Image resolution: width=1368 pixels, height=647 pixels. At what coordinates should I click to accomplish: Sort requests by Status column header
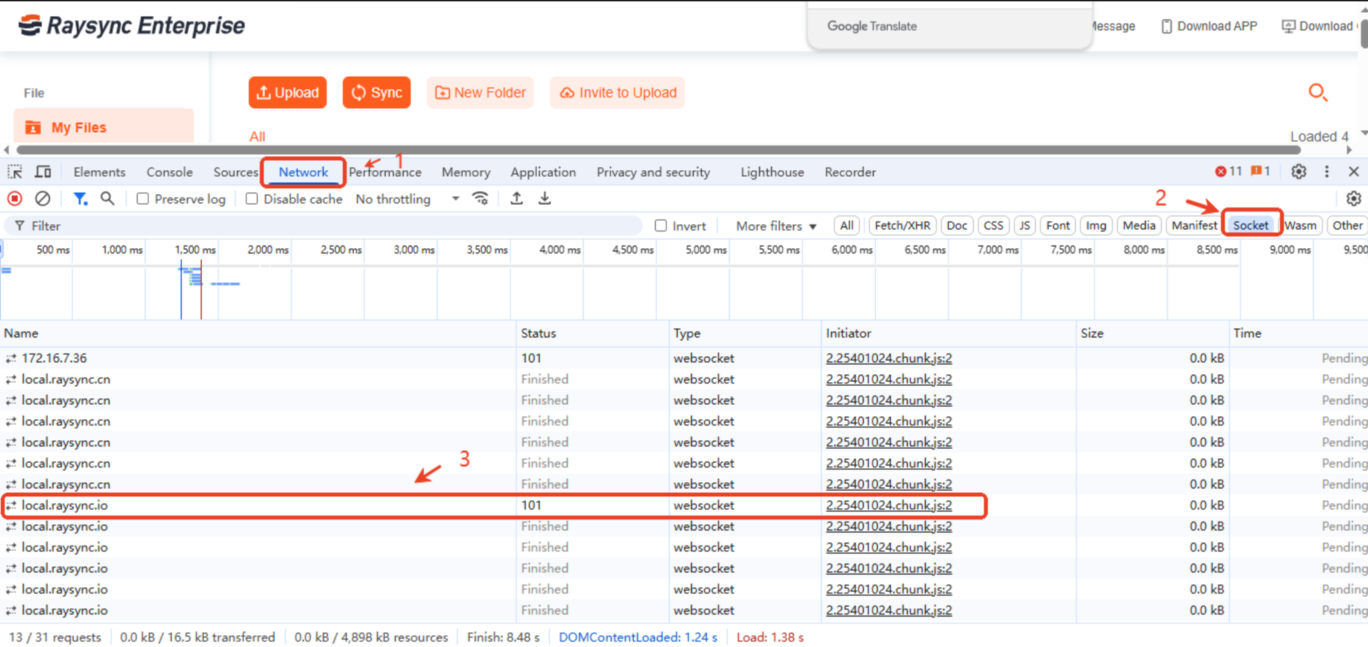593,333
